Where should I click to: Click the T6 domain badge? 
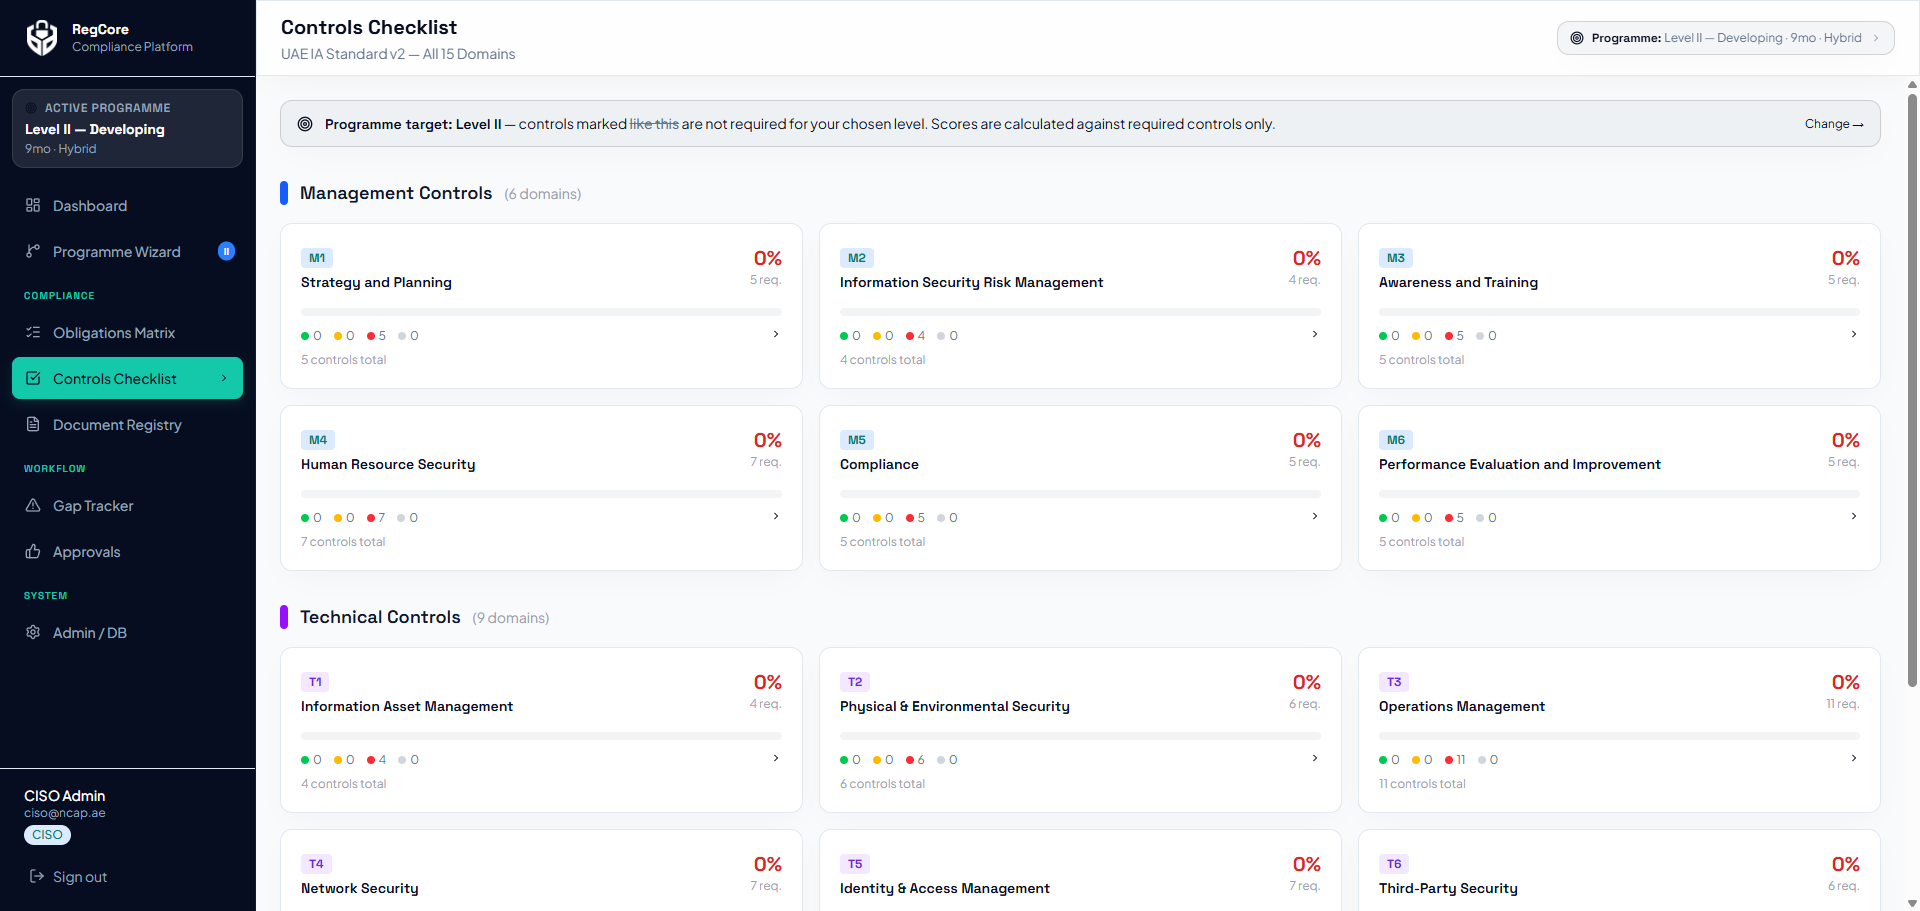pyautogui.click(x=1394, y=864)
